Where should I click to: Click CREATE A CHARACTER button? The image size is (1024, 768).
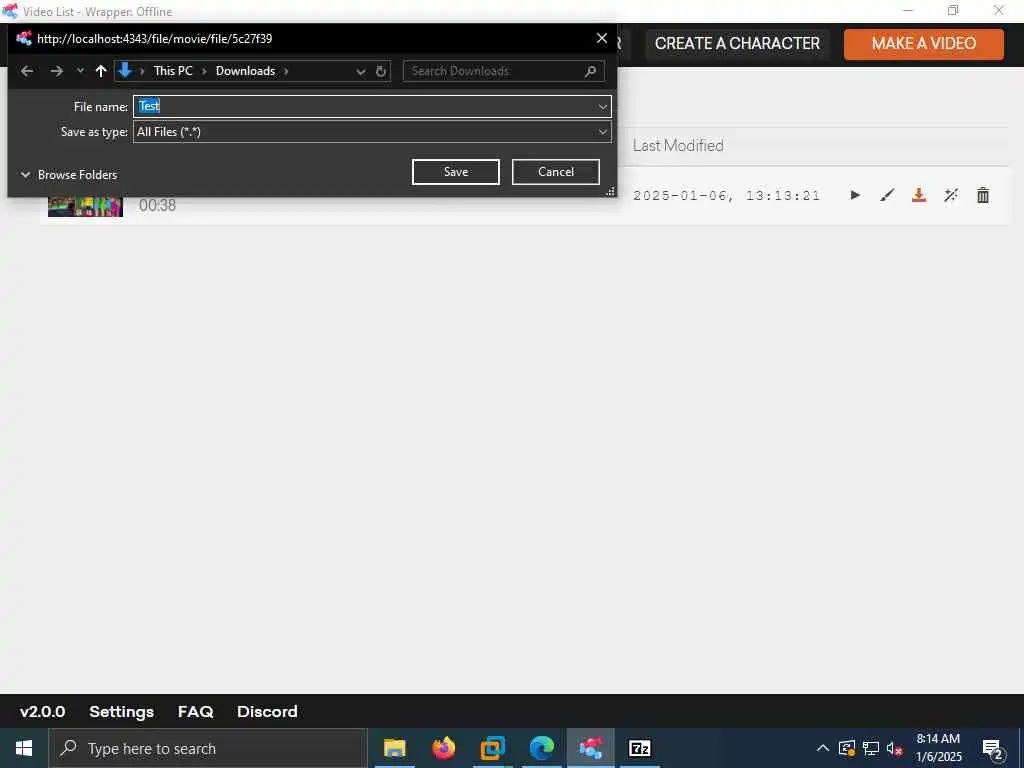(x=737, y=44)
